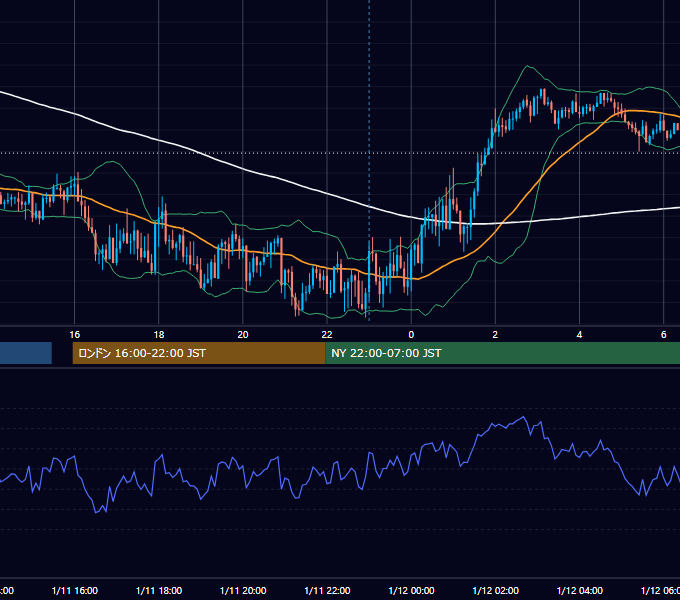Click the 1/11 18:00 time axis label

(x=159, y=590)
